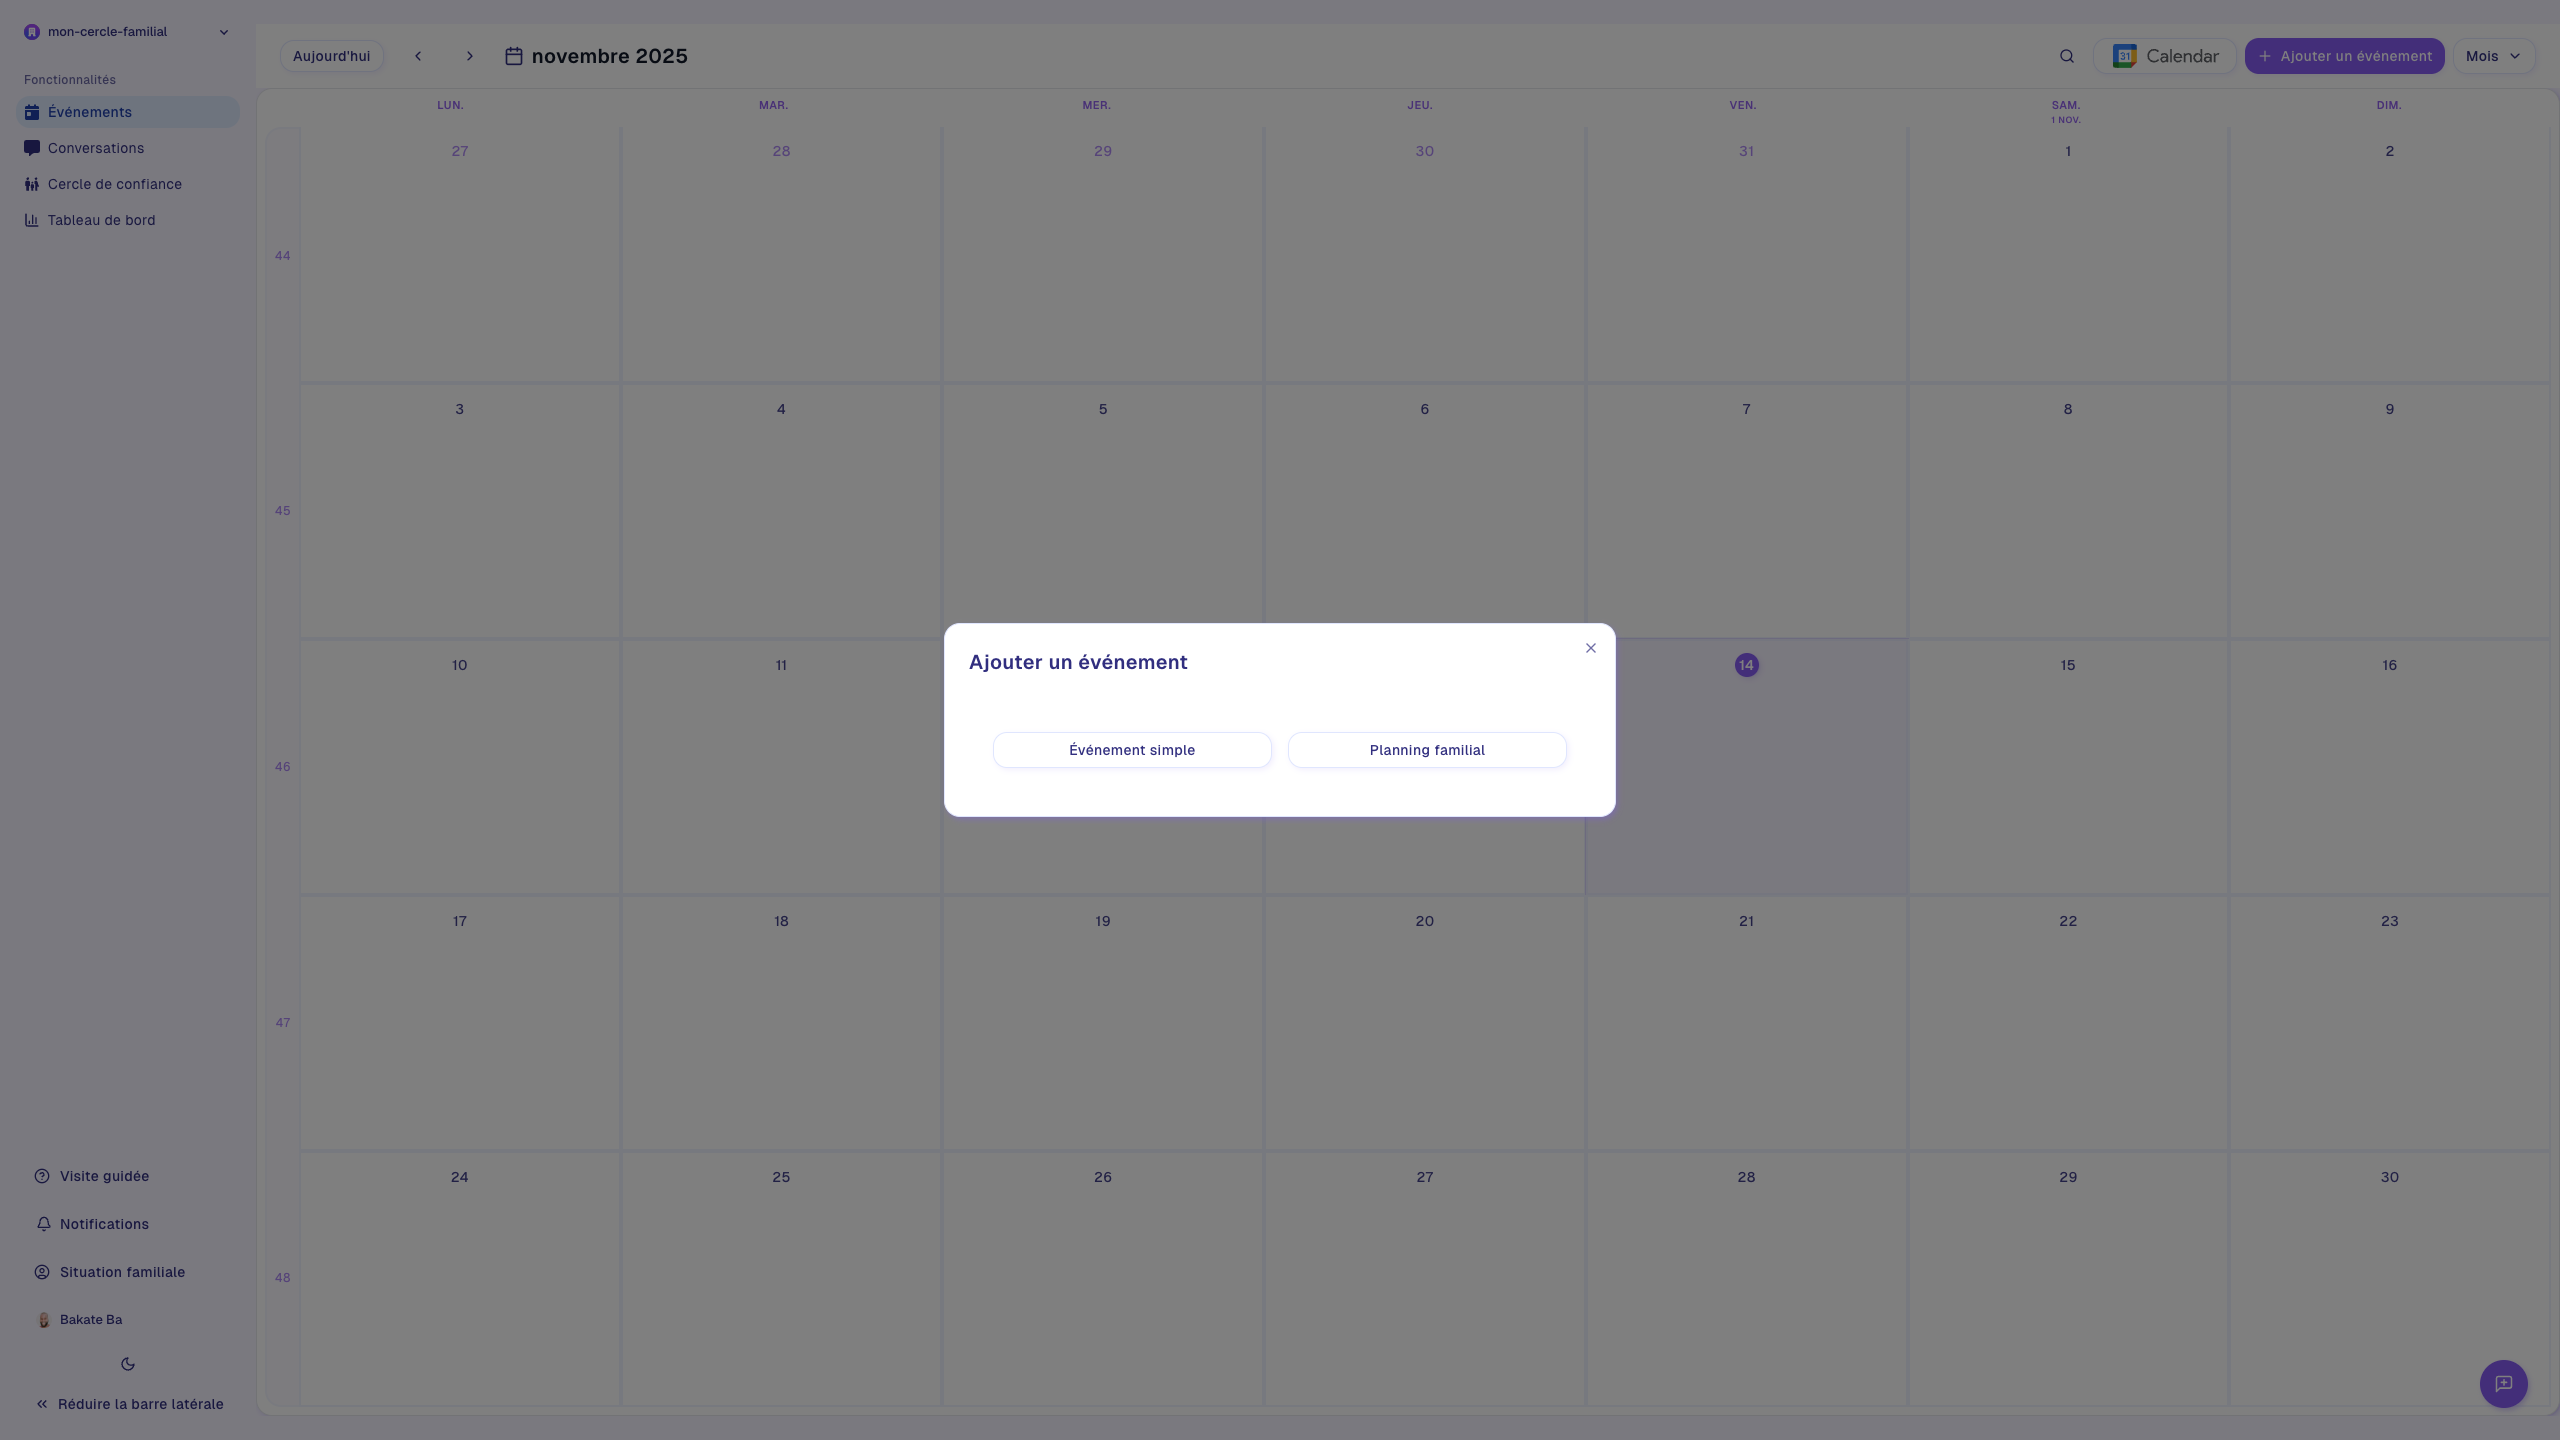Open Google Calendar integration button
This screenshot has width=2560, height=1440.
(2165, 56)
